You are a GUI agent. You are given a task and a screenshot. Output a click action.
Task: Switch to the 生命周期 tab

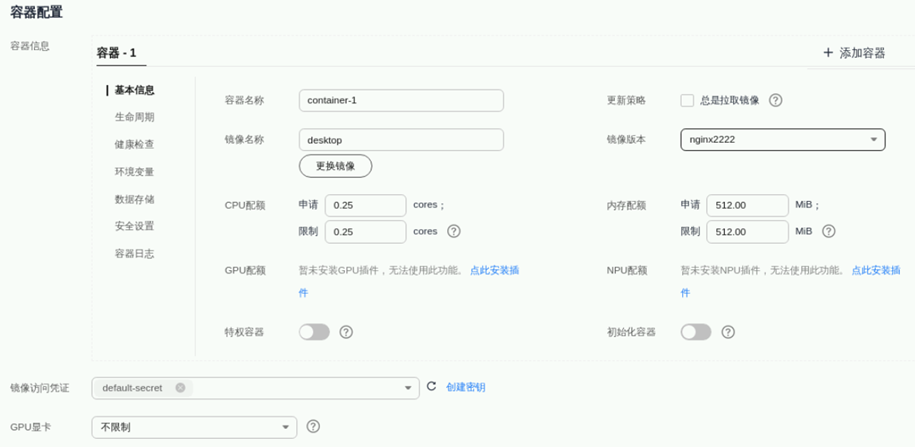coord(134,117)
